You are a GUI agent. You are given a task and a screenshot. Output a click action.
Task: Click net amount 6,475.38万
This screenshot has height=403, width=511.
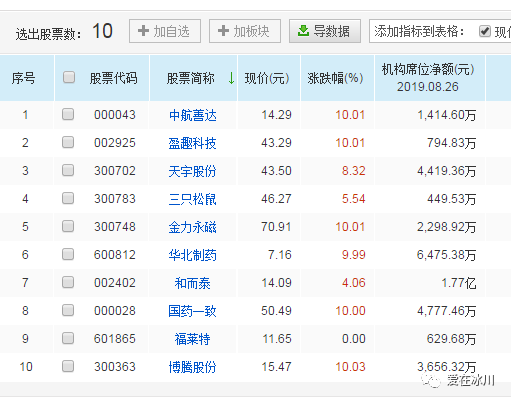(x=447, y=255)
